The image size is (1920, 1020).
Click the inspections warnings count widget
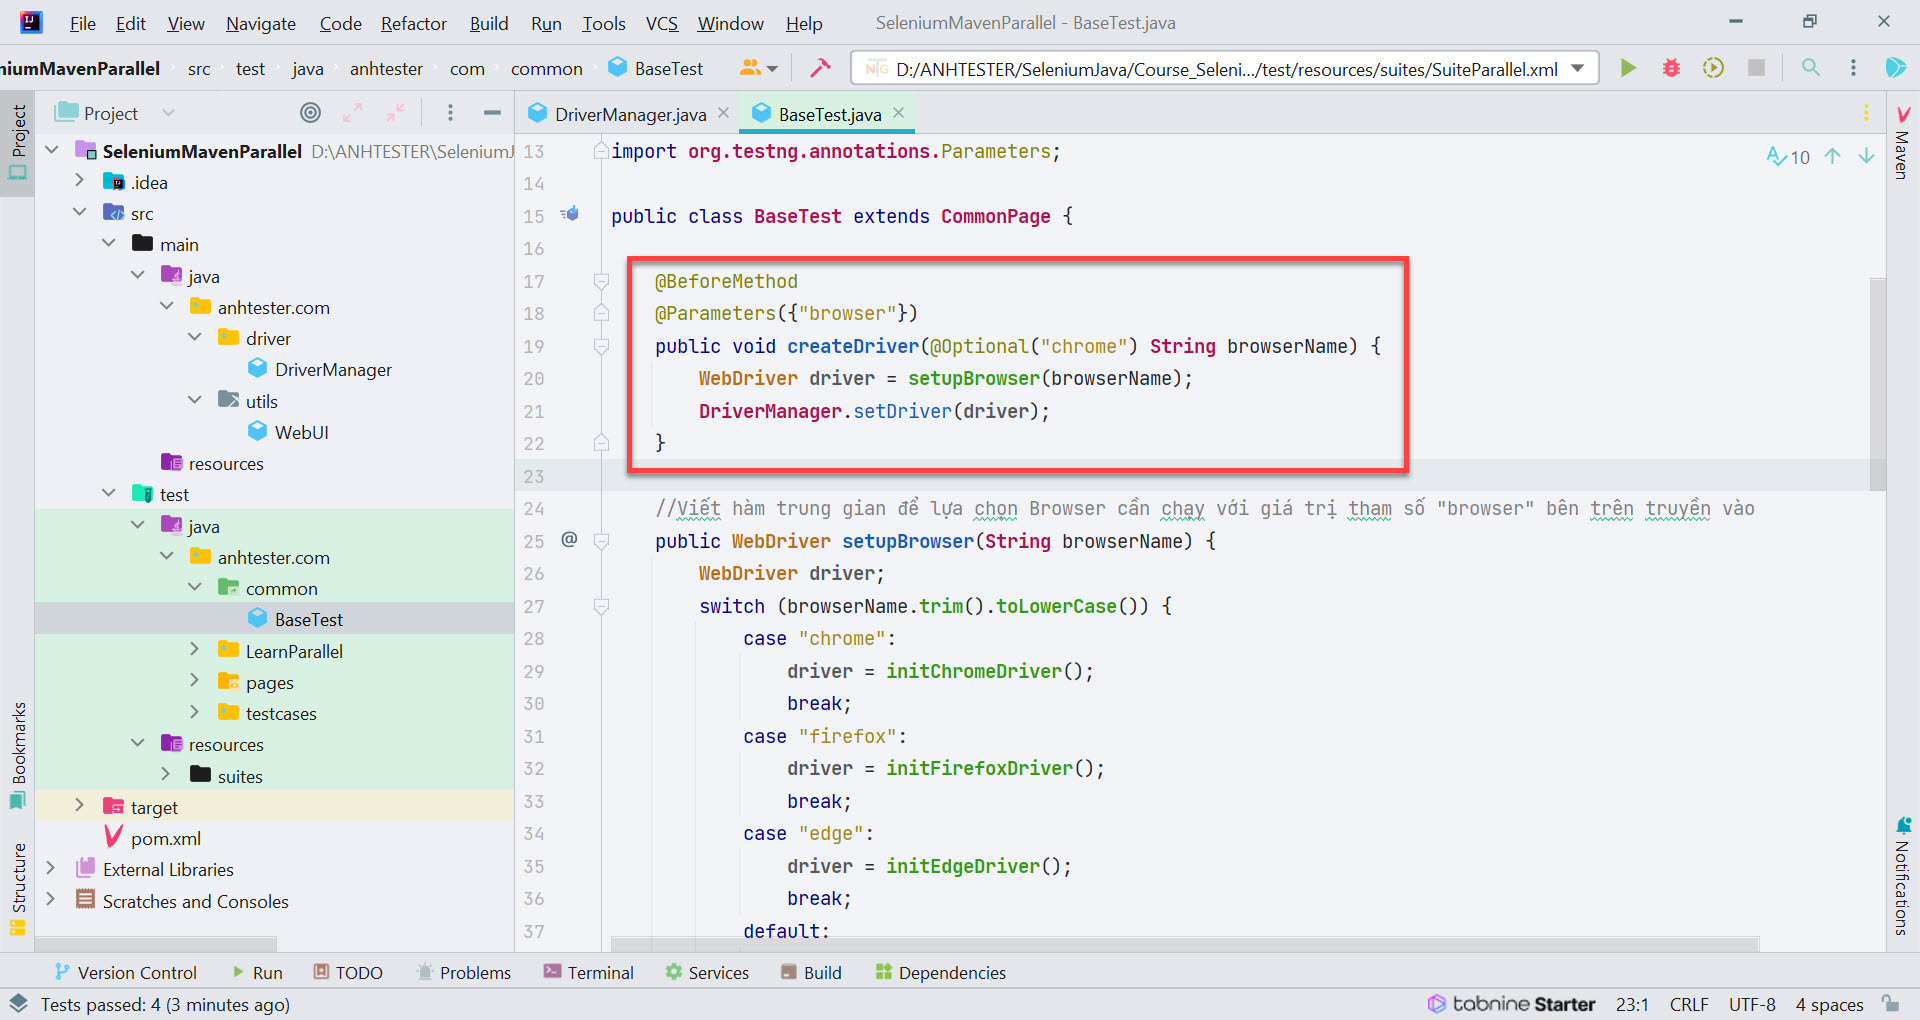coord(1788,156)
